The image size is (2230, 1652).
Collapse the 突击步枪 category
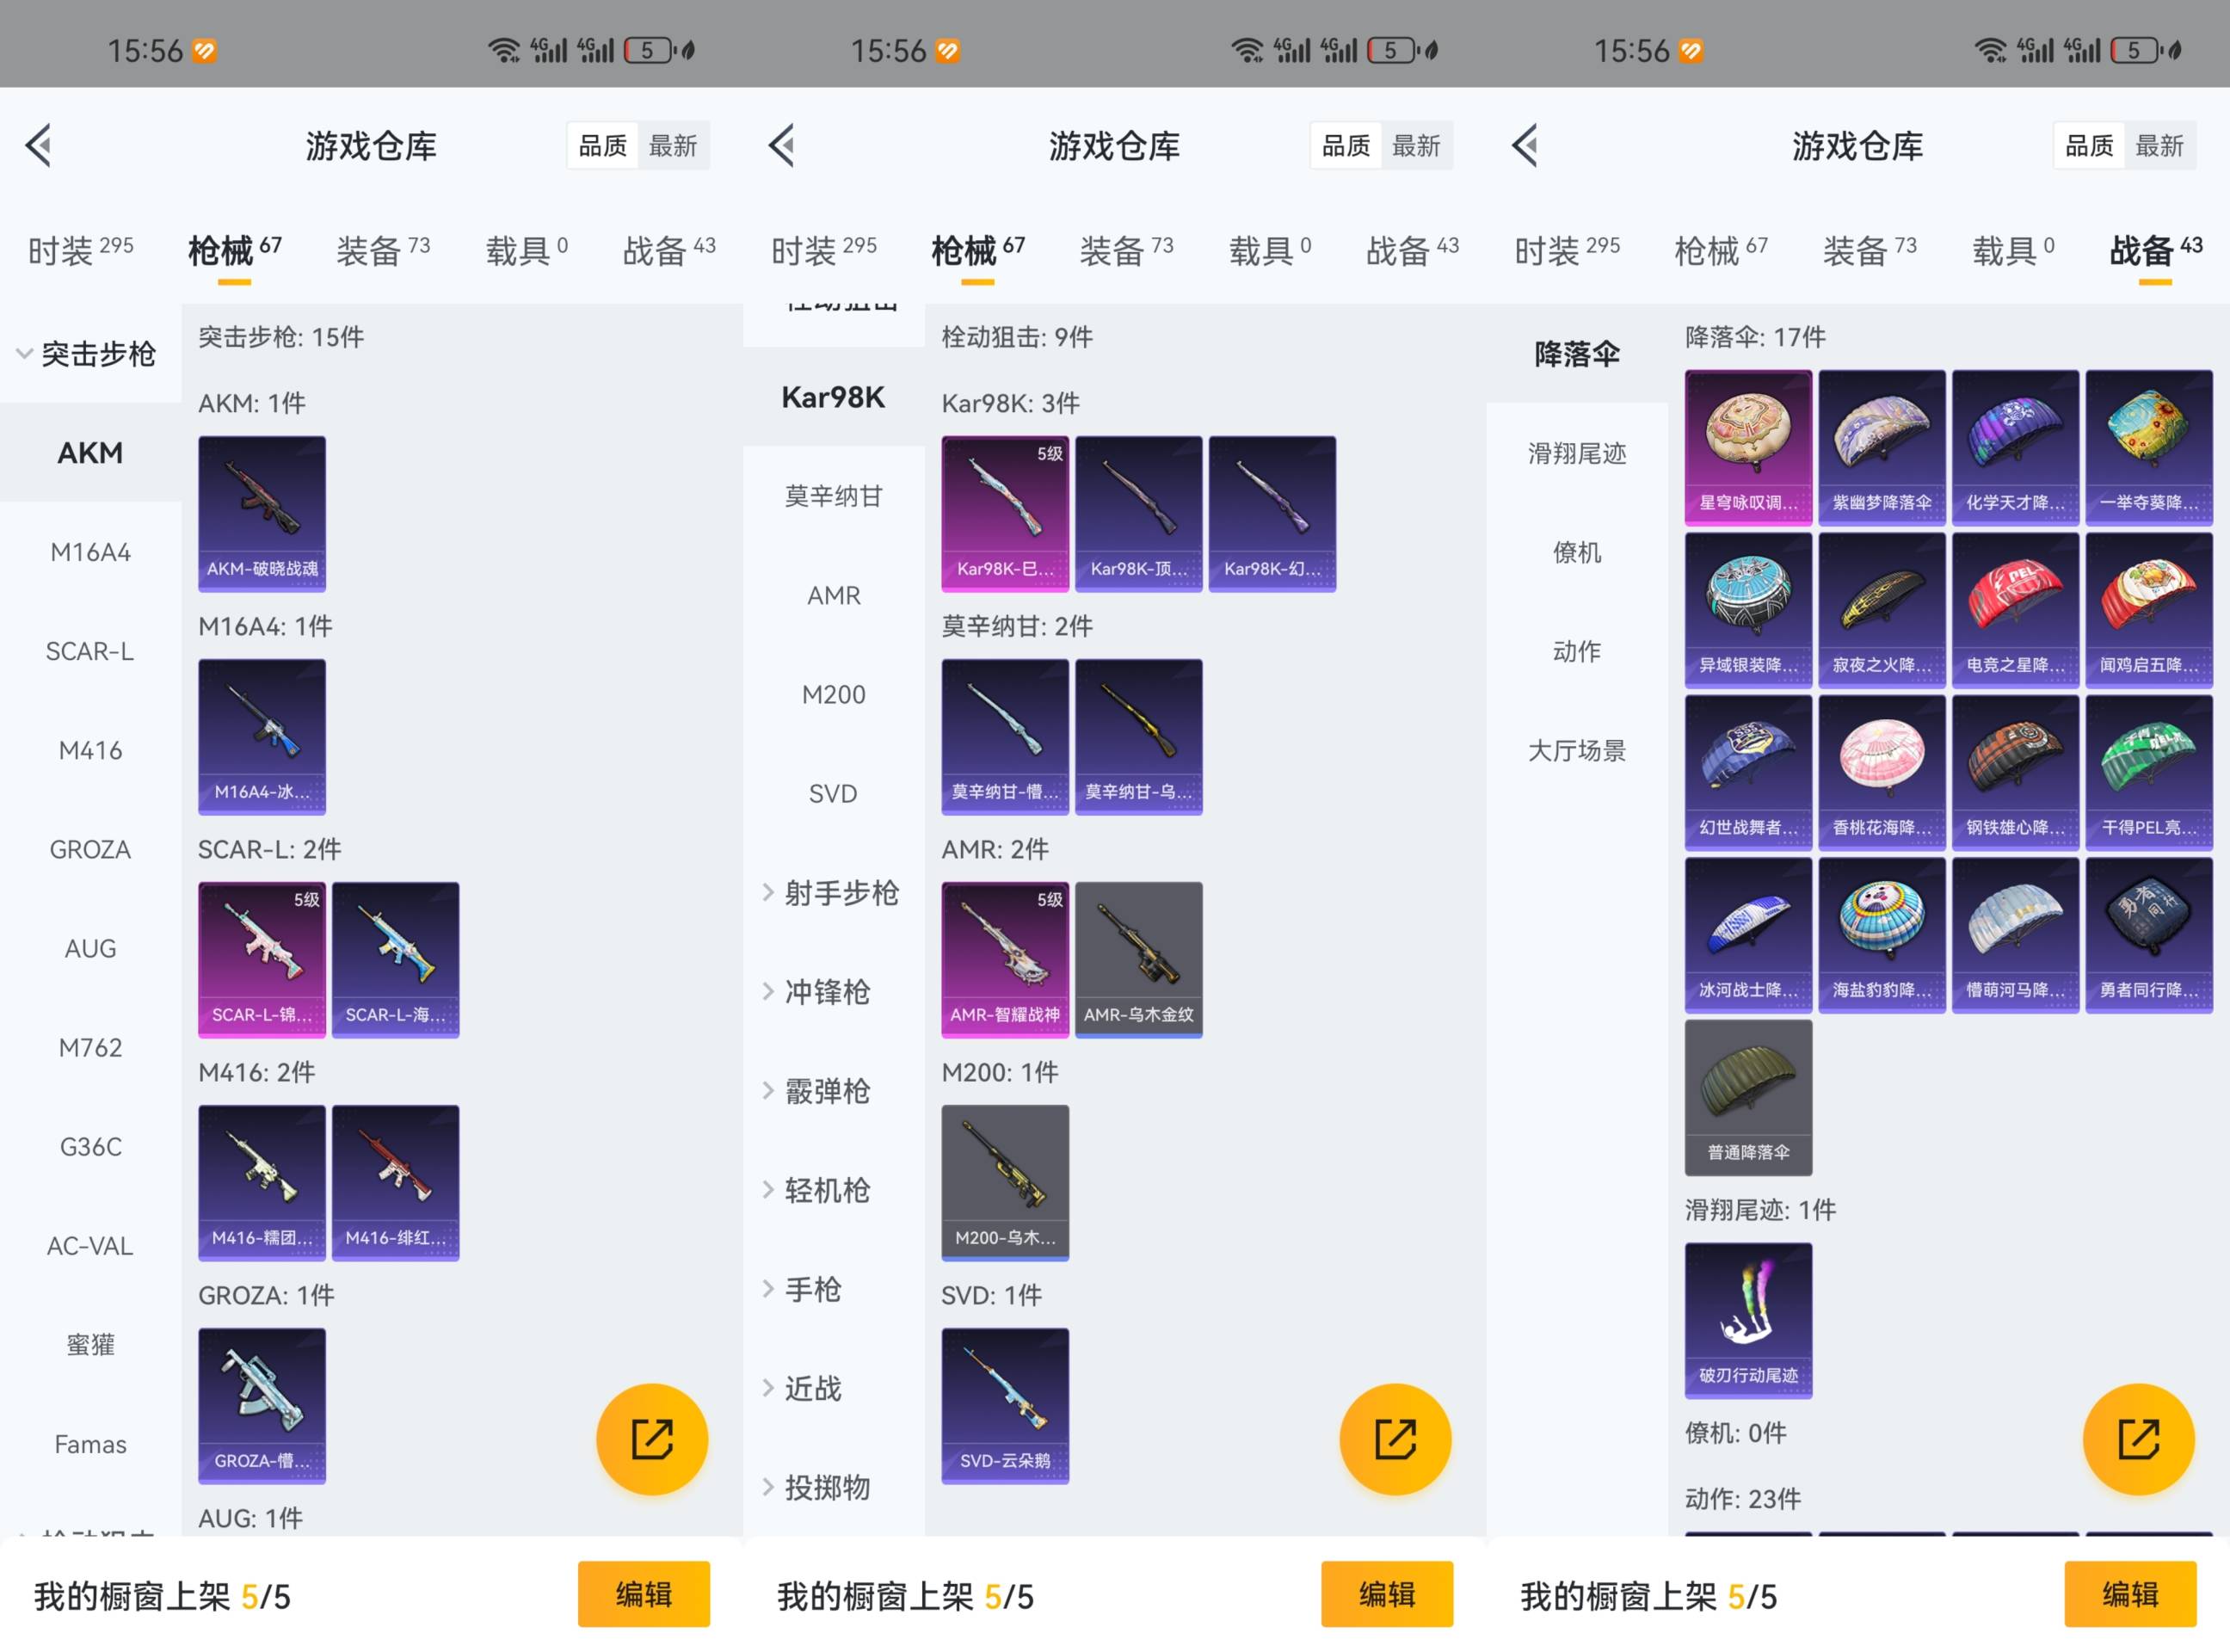(88, 354)
